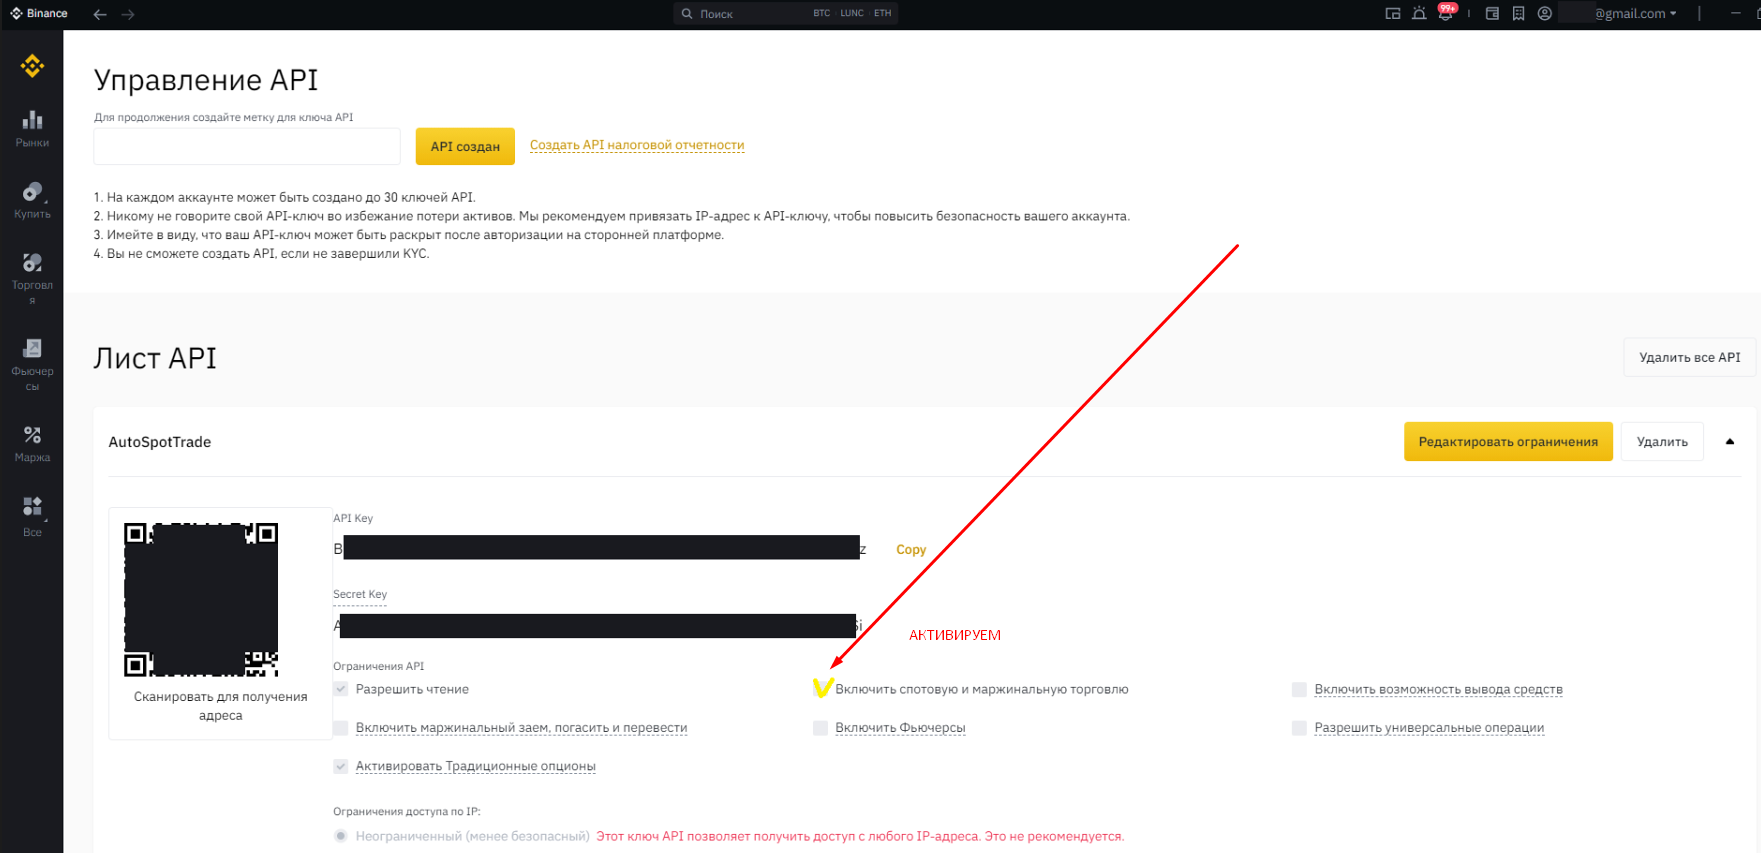
Task: Go forward with the right arrow
Action: pyautogui.click(x=128, y=14)
